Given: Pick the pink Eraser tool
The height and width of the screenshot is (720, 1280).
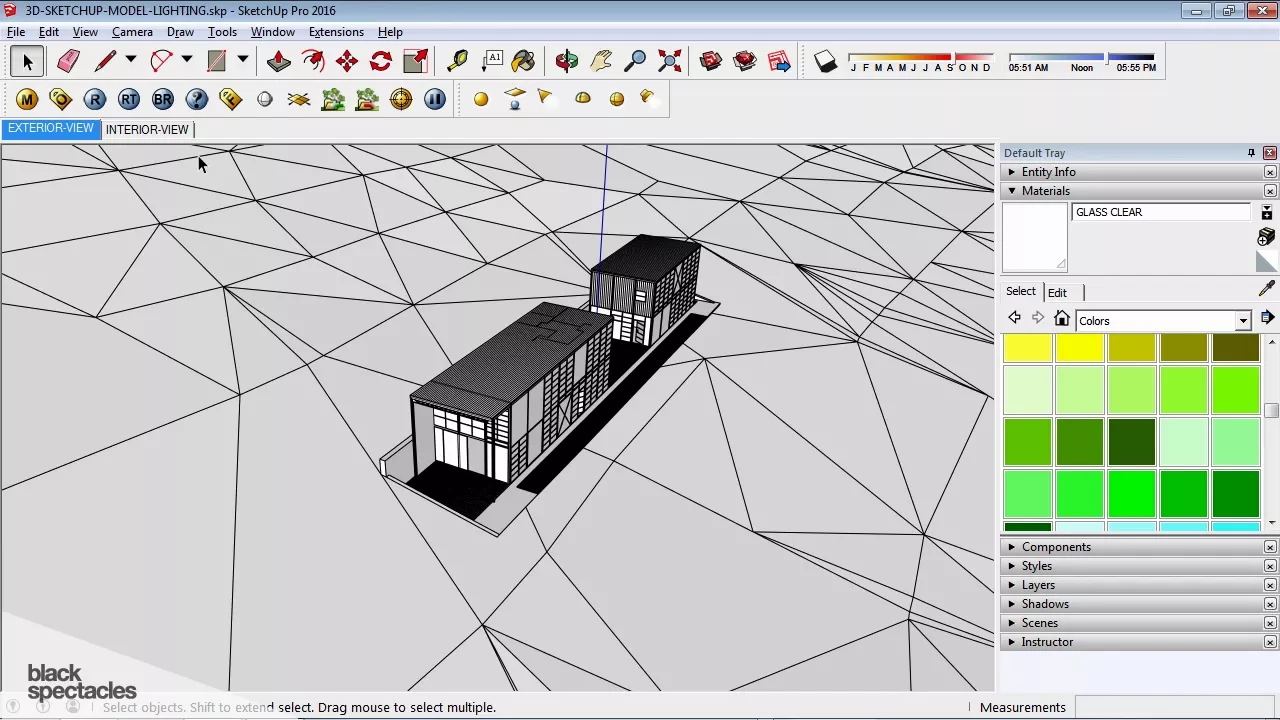Looking at the screenshot, I should tap(68, 62).
